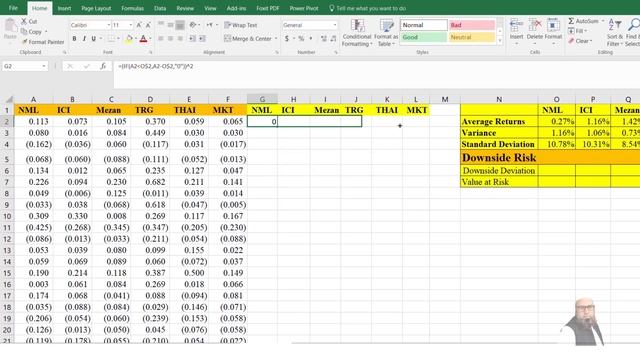This screenshot has width=640, height=360.
Task: Click the AutoSum sigma icon
Action: click(x=571, y=21)
